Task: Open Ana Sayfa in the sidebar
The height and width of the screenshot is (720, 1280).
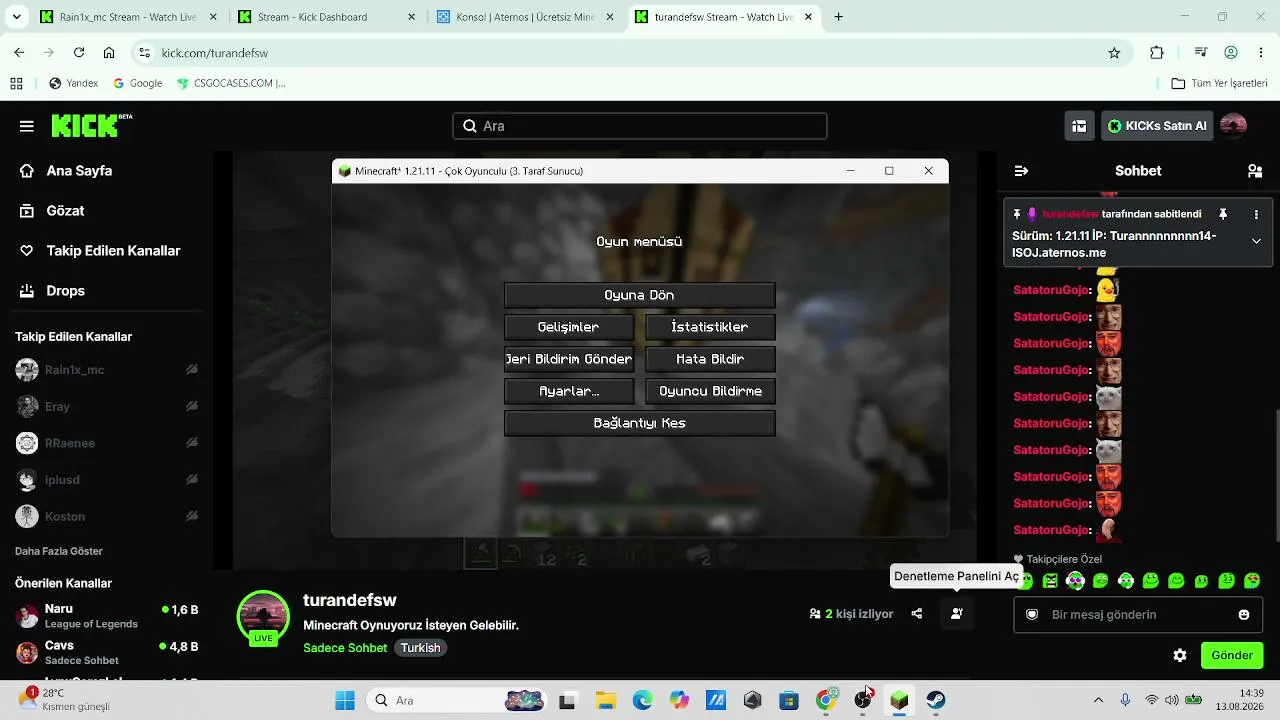Action: point(66,171)
